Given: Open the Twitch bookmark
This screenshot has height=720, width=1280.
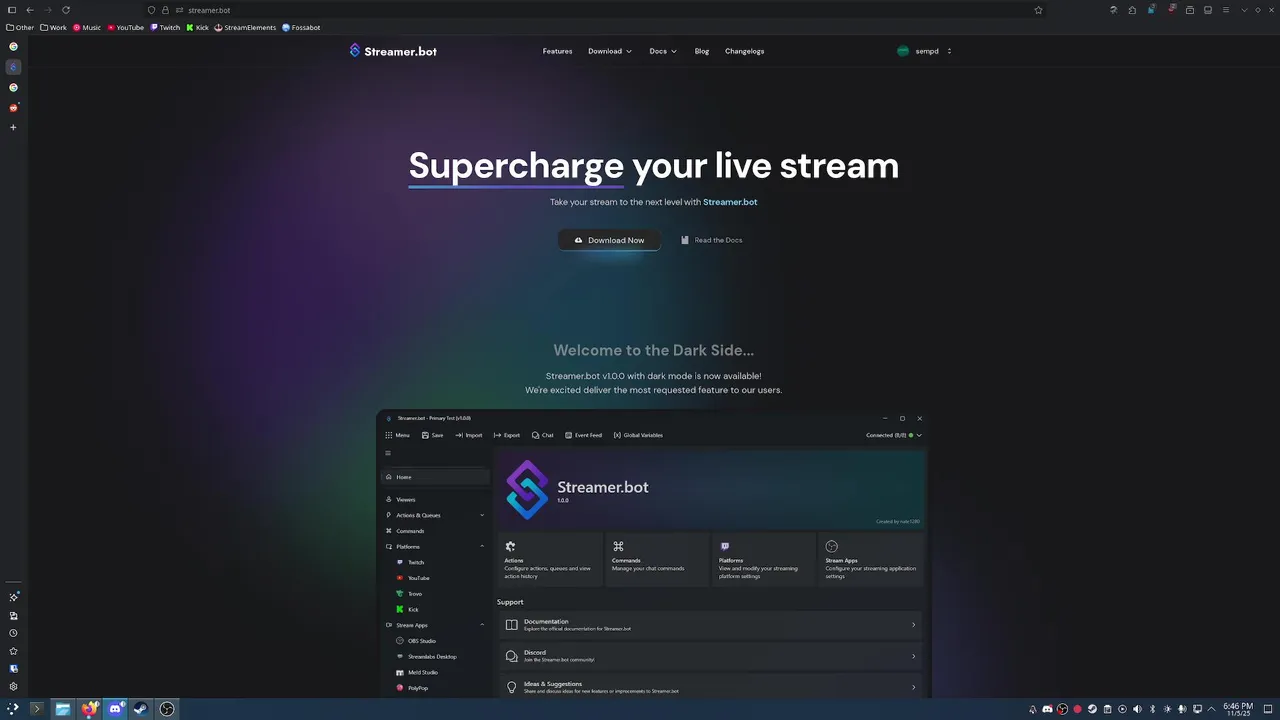Looking at the screenshot, I should (165, 28).
